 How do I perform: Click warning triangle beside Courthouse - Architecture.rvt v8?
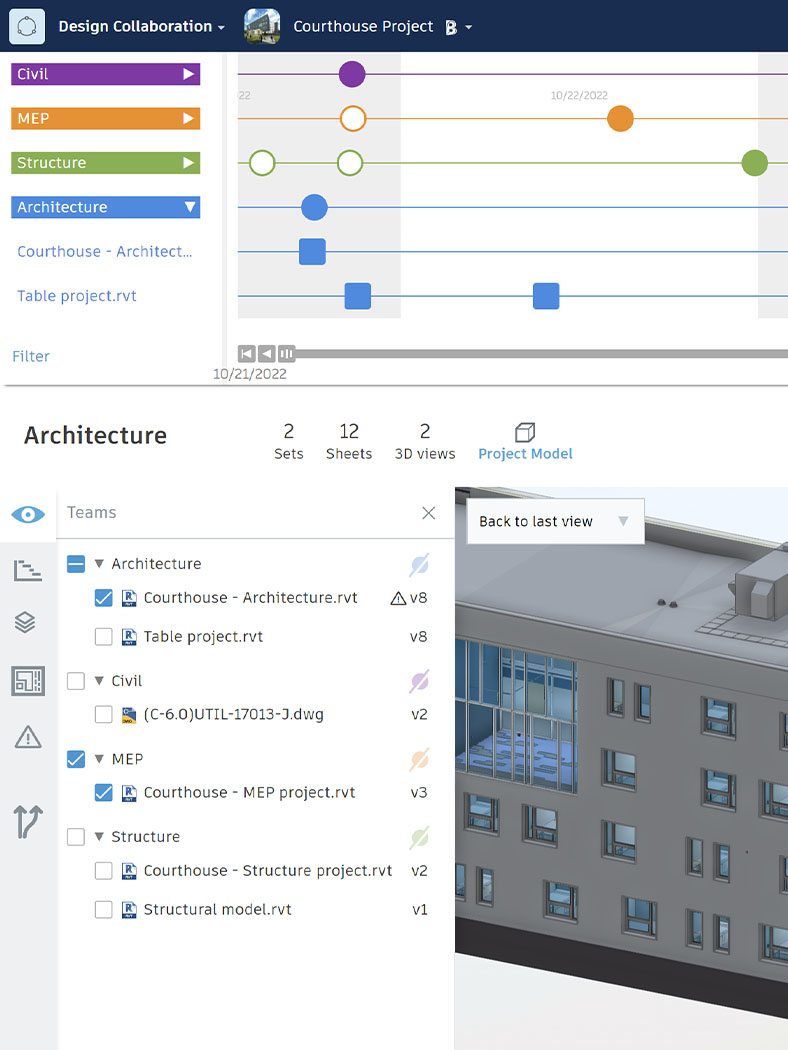[x=398, y=598]
